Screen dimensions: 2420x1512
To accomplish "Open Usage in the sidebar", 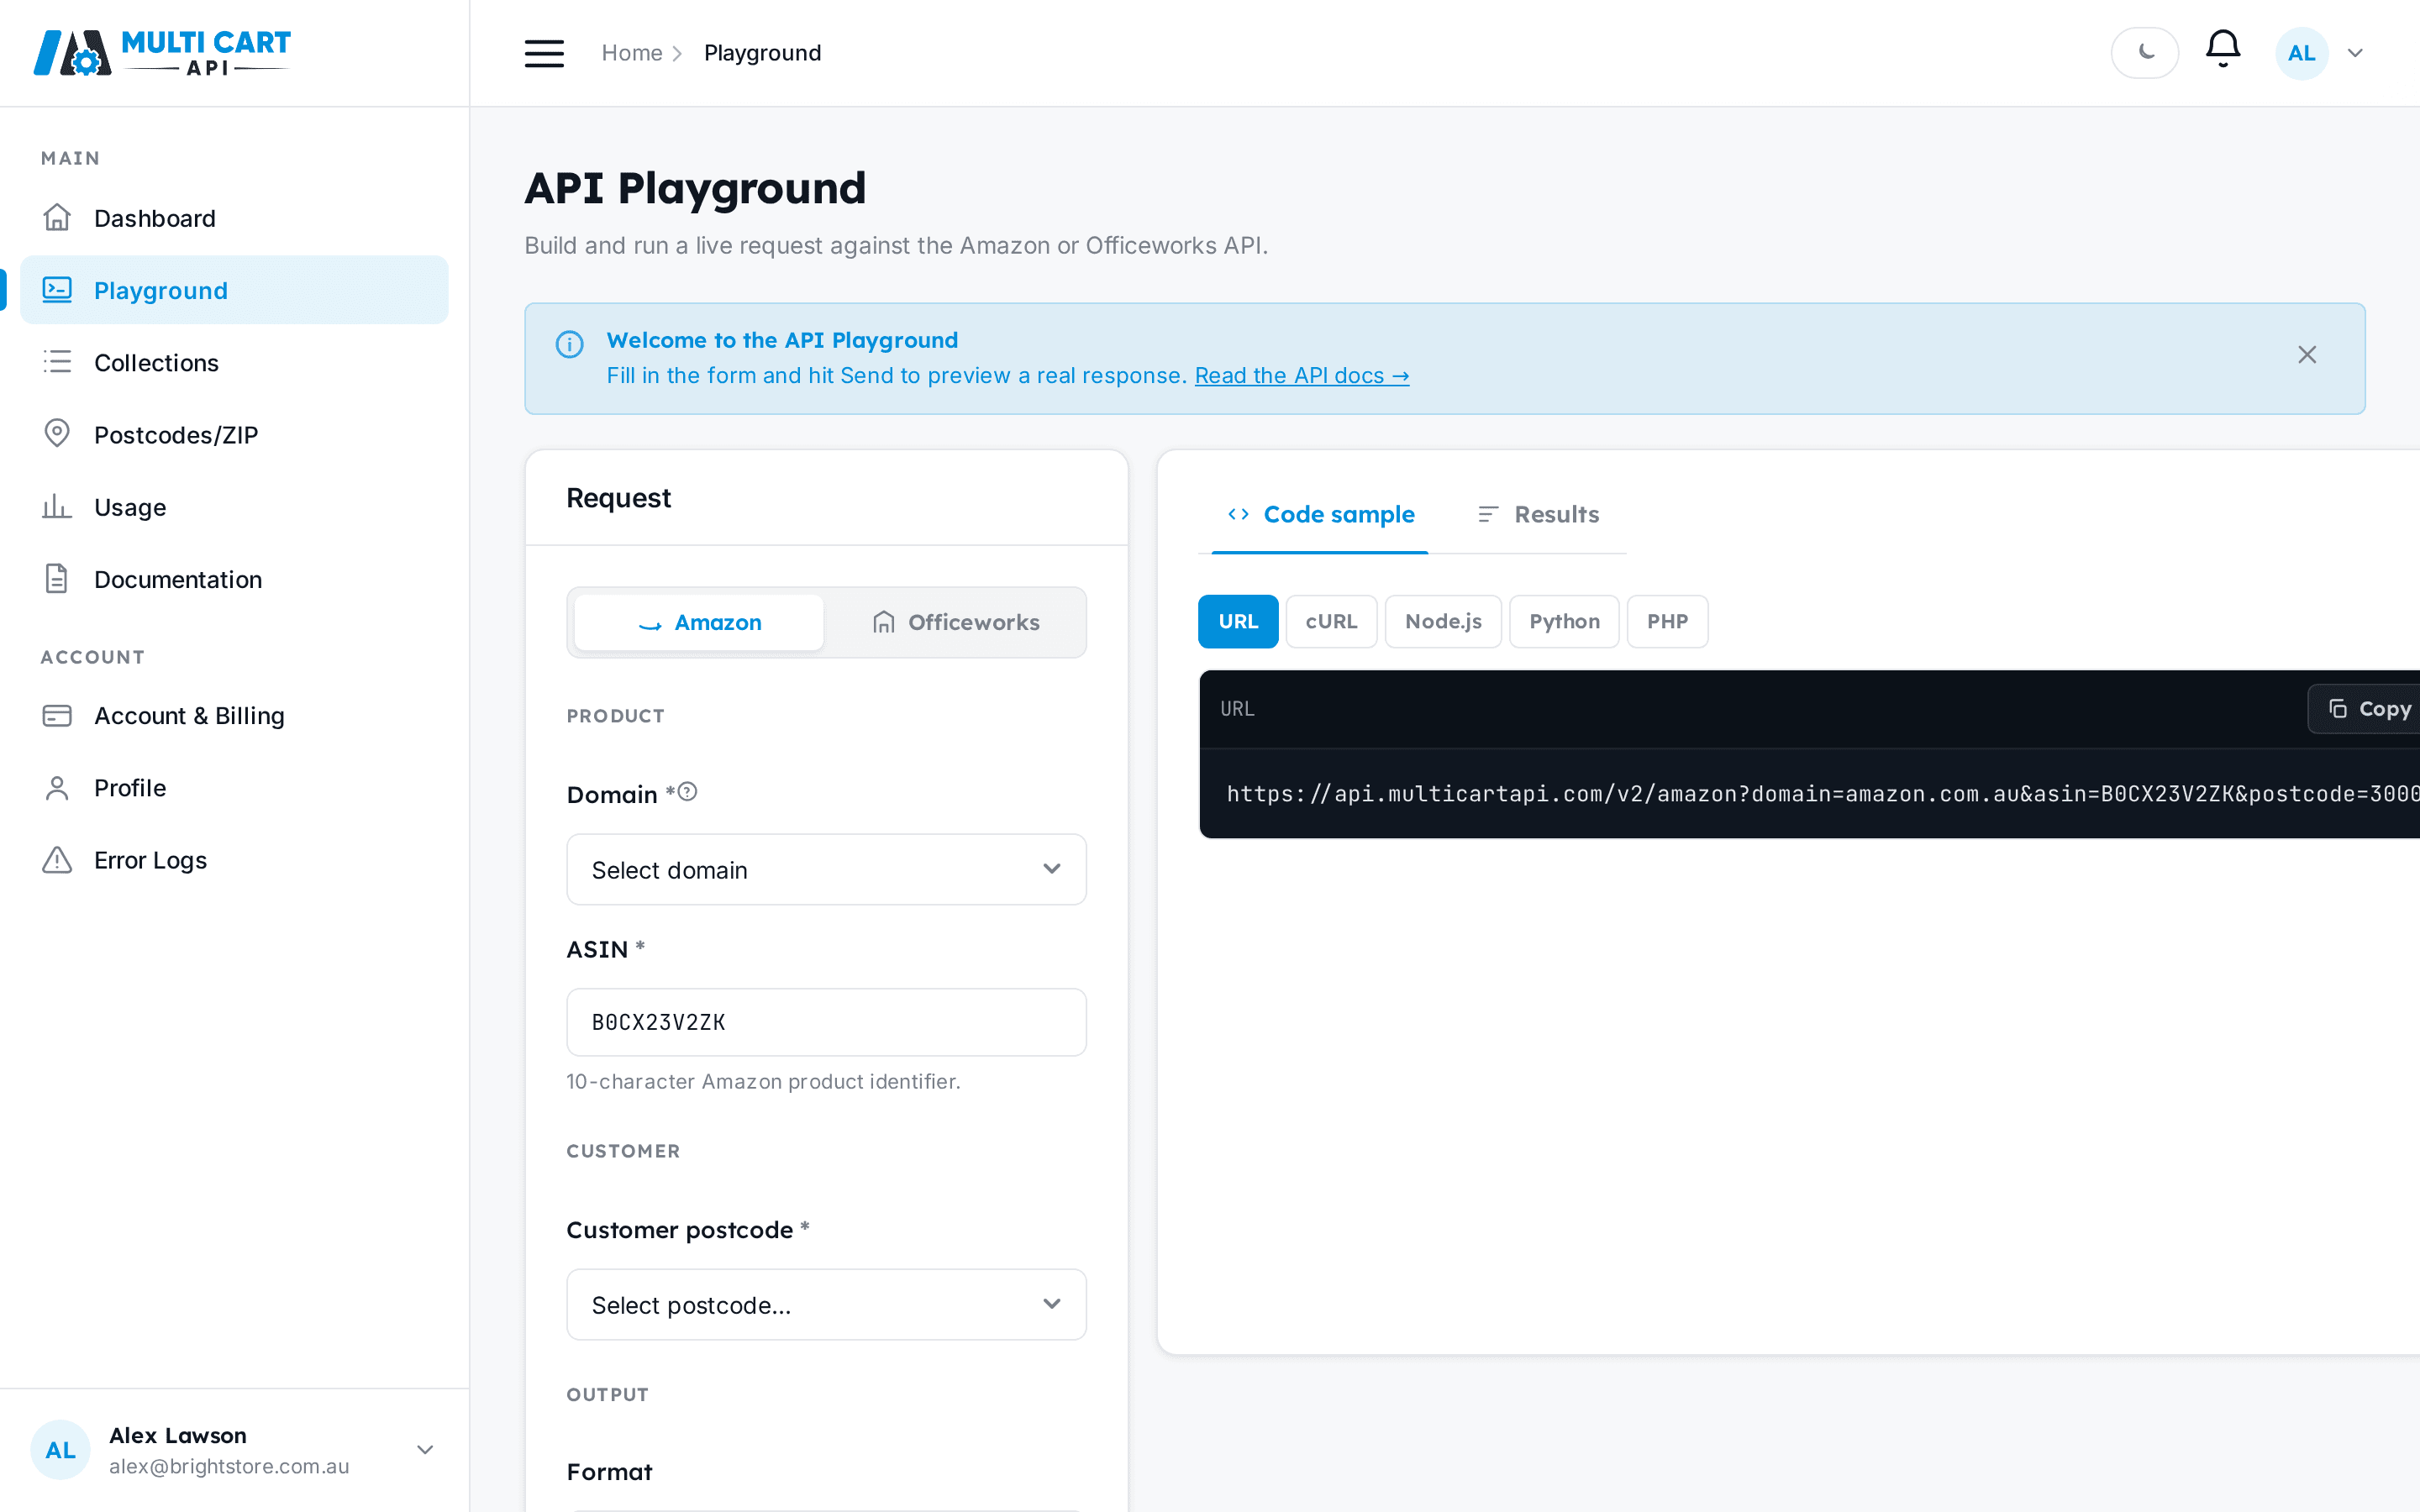I will click(234, 506).
